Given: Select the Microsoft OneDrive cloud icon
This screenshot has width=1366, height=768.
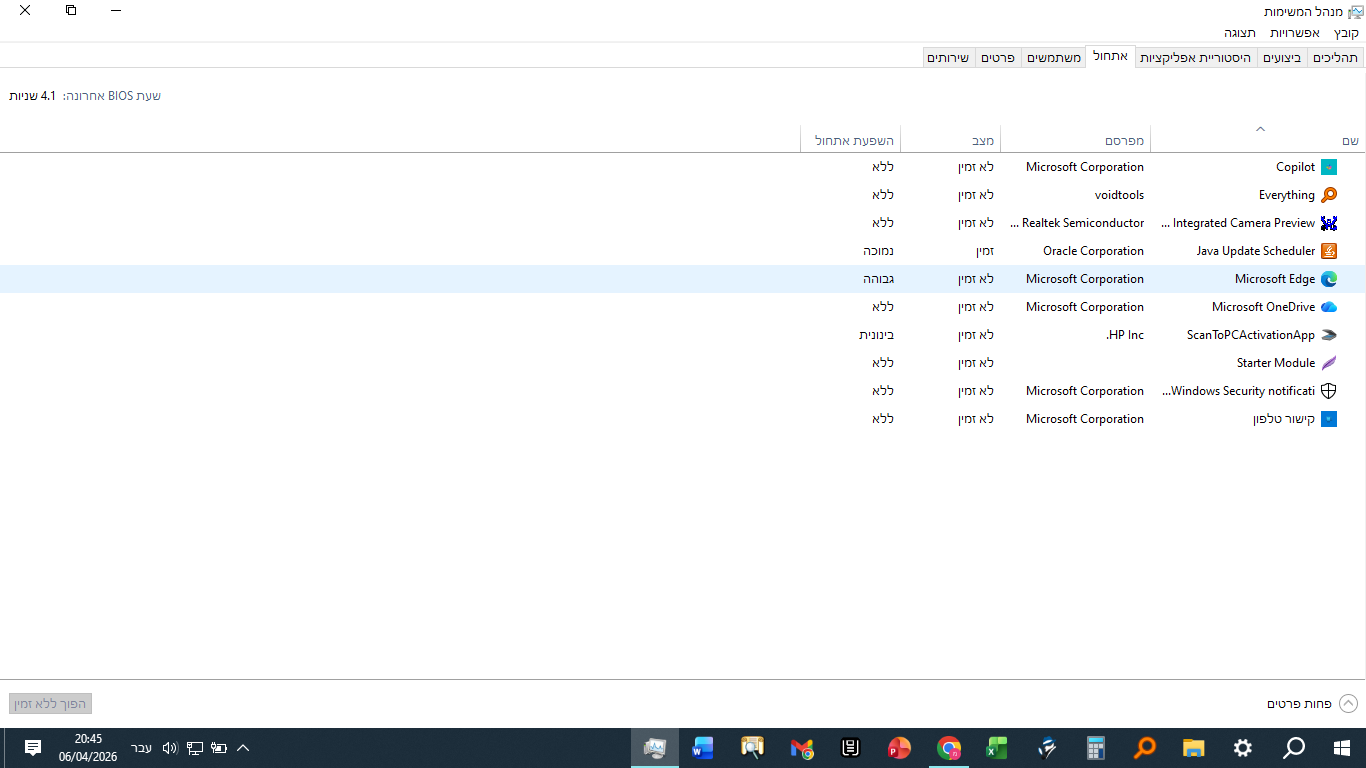Looking at the screenshot, I should 1328,307.
